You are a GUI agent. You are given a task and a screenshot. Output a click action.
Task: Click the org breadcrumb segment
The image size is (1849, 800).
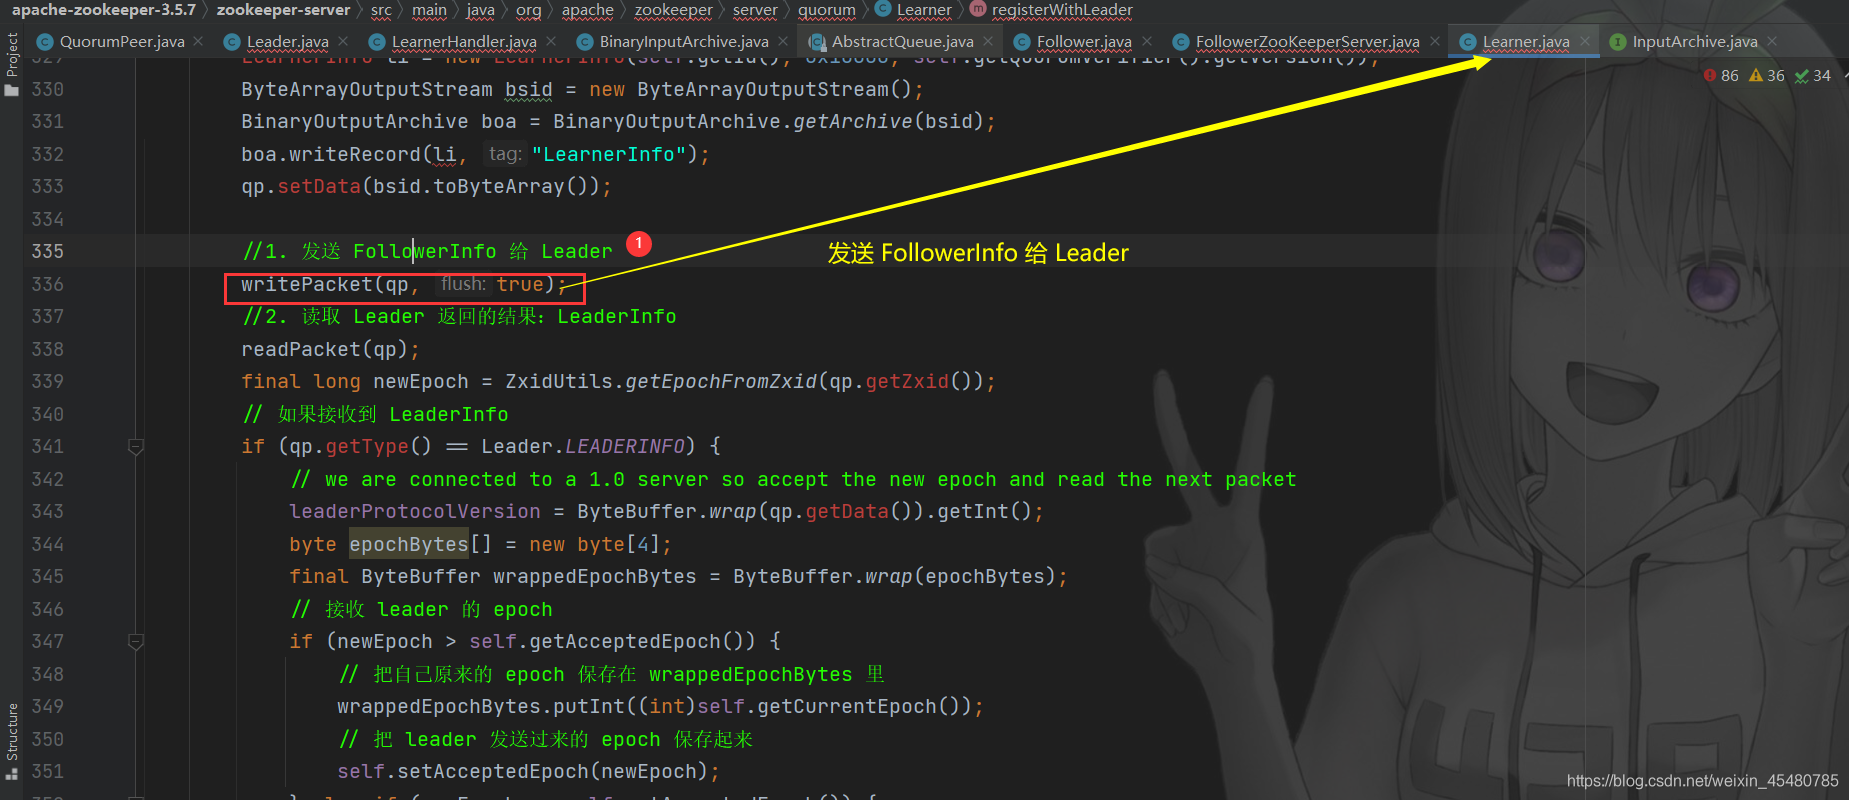tap(528, 9)
